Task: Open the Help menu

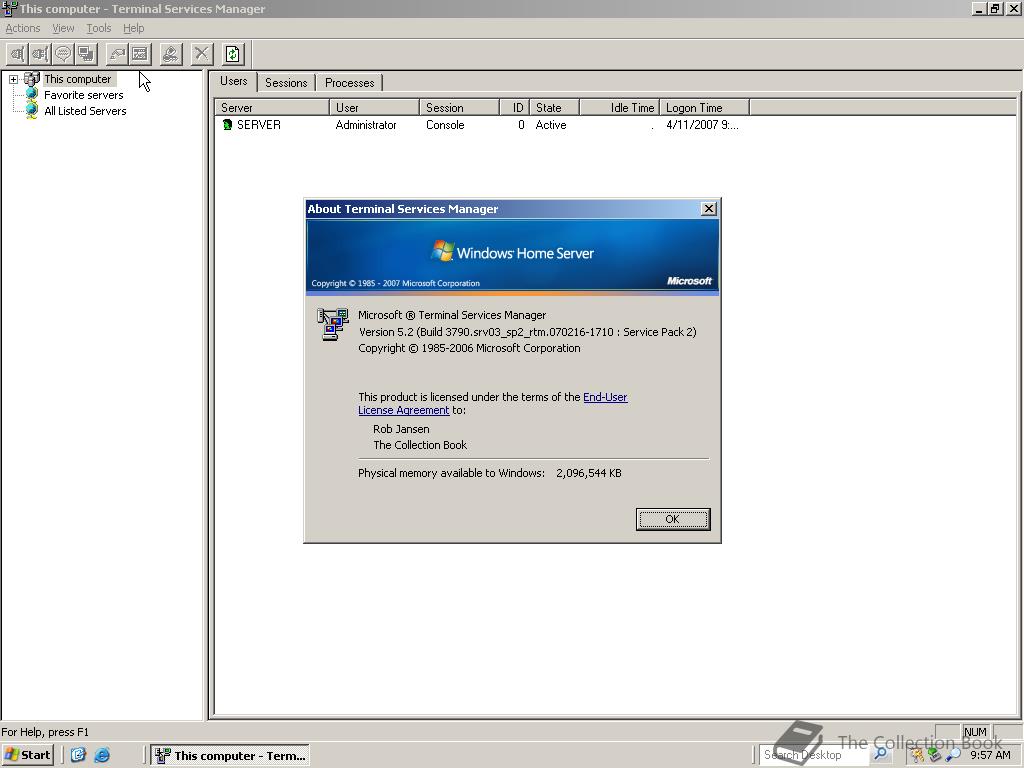Action: click(133, 28)
